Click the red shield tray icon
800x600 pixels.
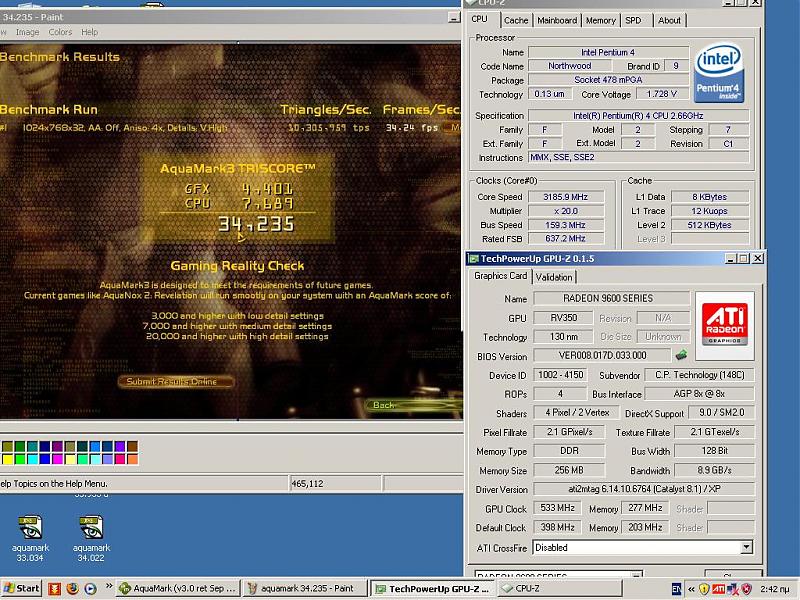tap(746, 589)
